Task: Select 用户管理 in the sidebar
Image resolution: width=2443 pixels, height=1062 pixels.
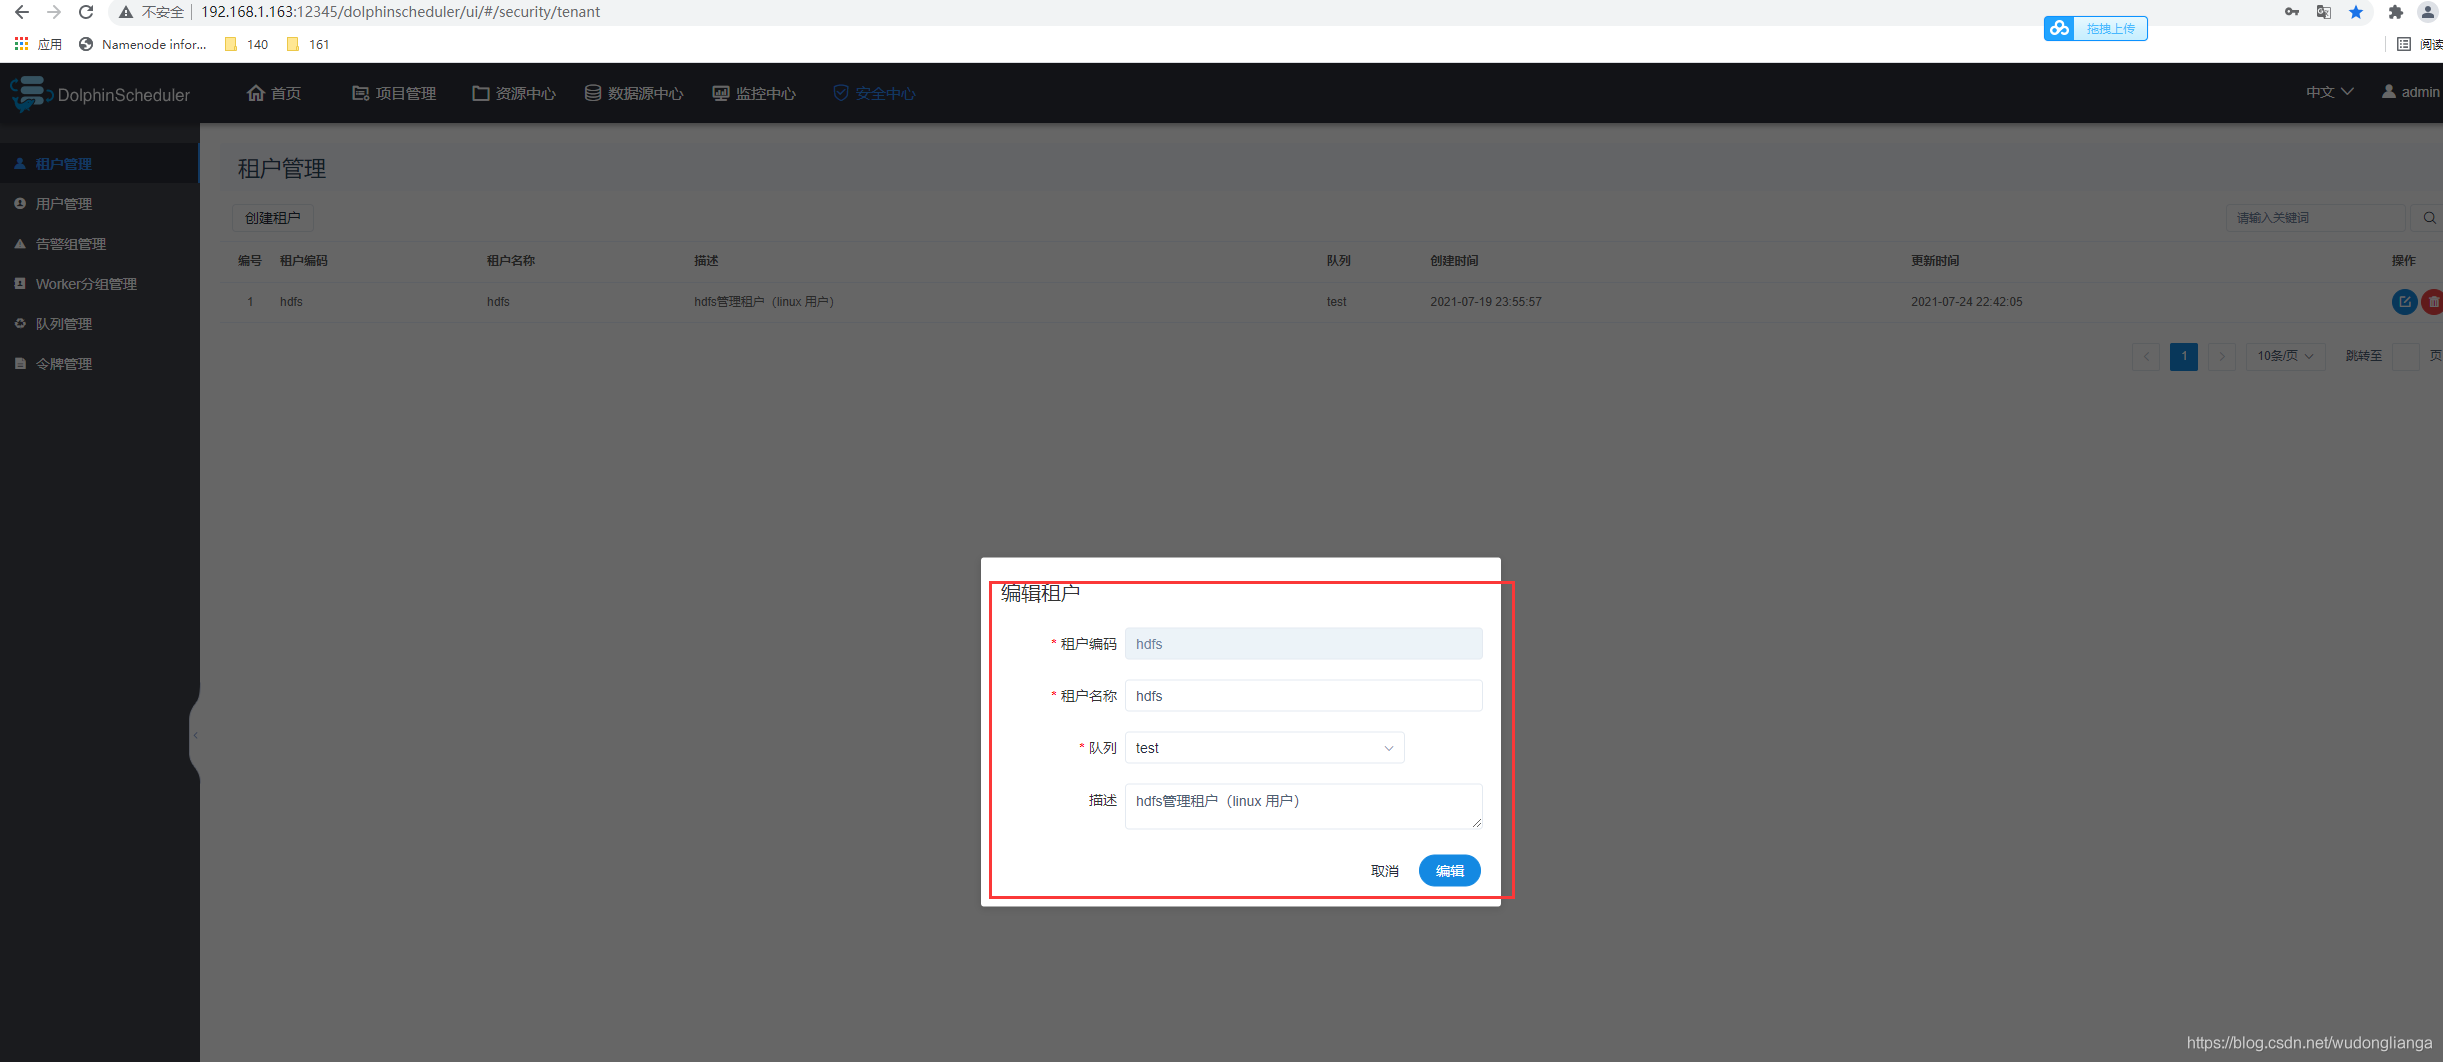Action: 64,204
